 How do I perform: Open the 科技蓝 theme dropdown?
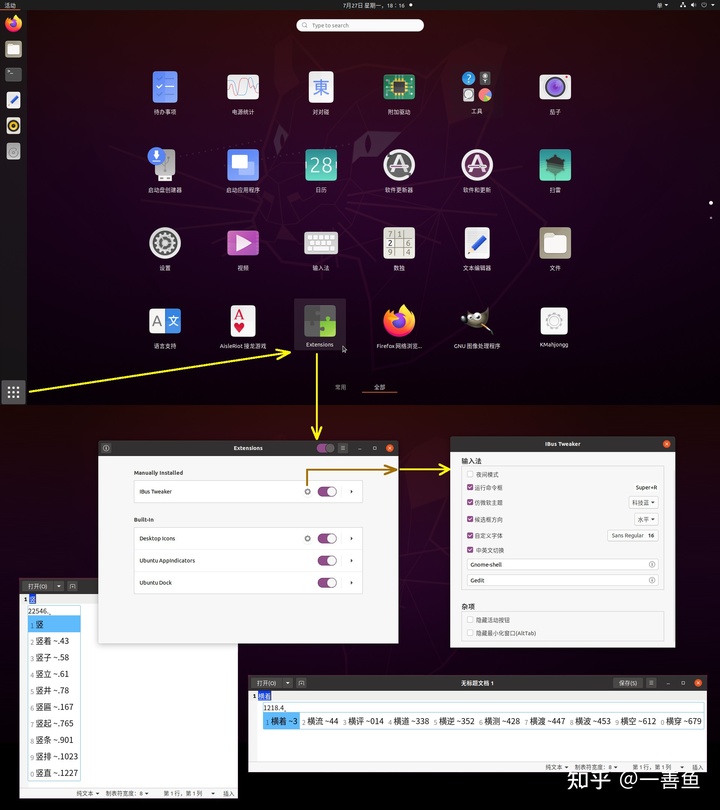(643, 503)
